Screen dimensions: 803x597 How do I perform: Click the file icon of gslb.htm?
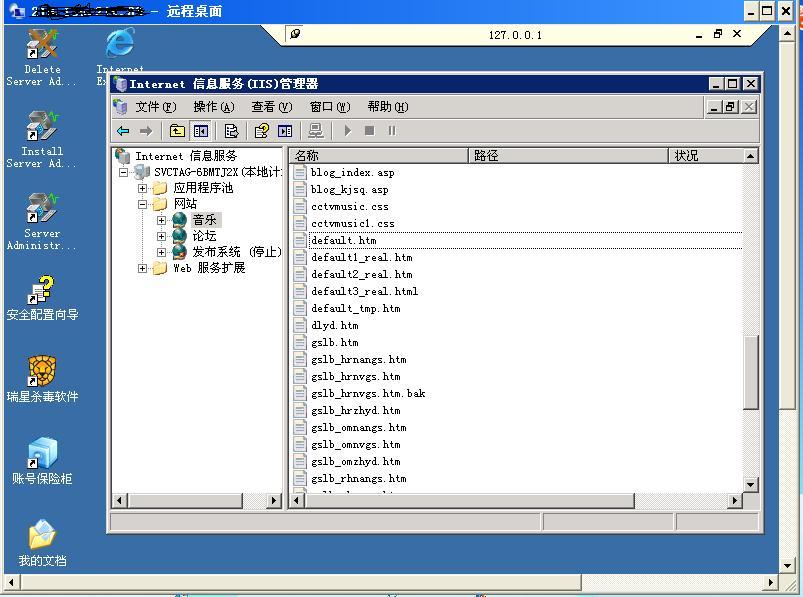pos(300,343)
